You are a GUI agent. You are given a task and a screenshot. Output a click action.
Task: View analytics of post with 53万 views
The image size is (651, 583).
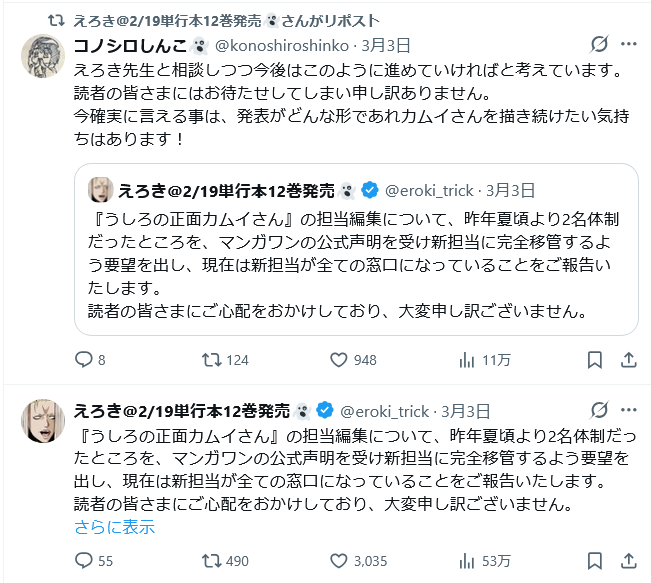466,561
